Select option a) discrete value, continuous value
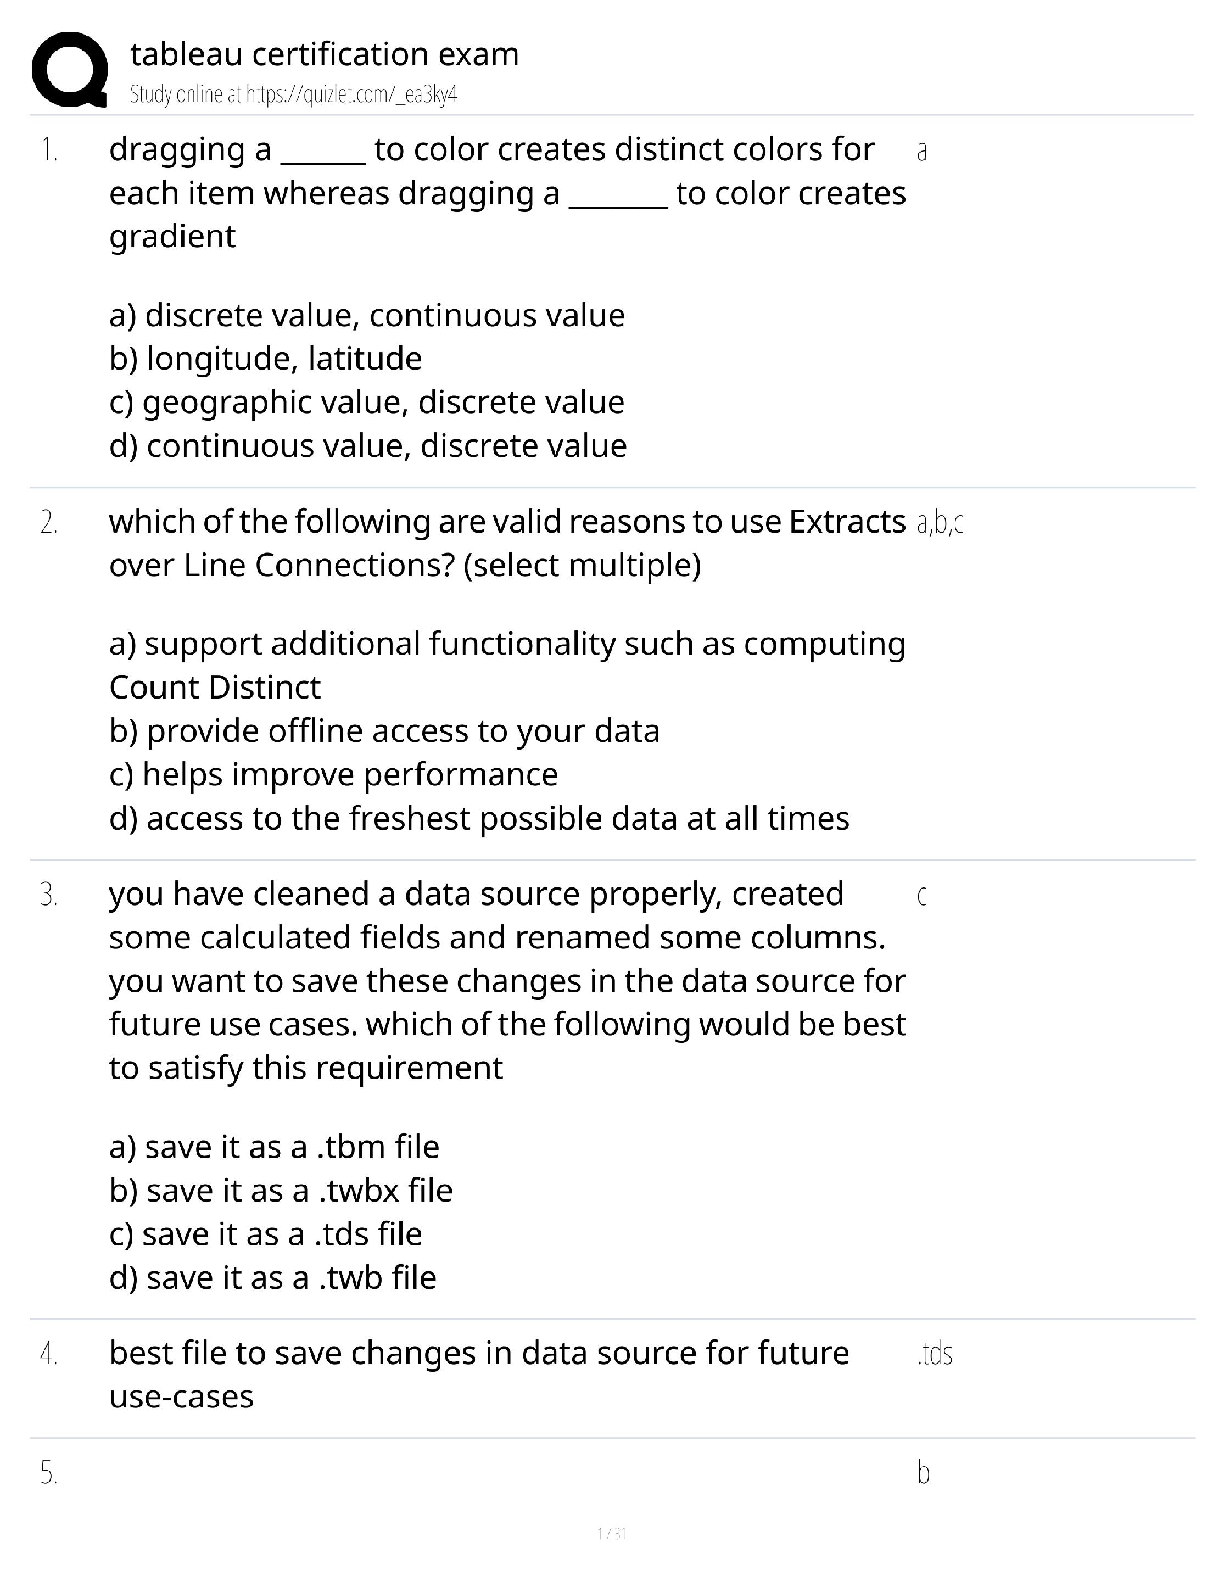1224x1584 pixels. click(366, 316)
